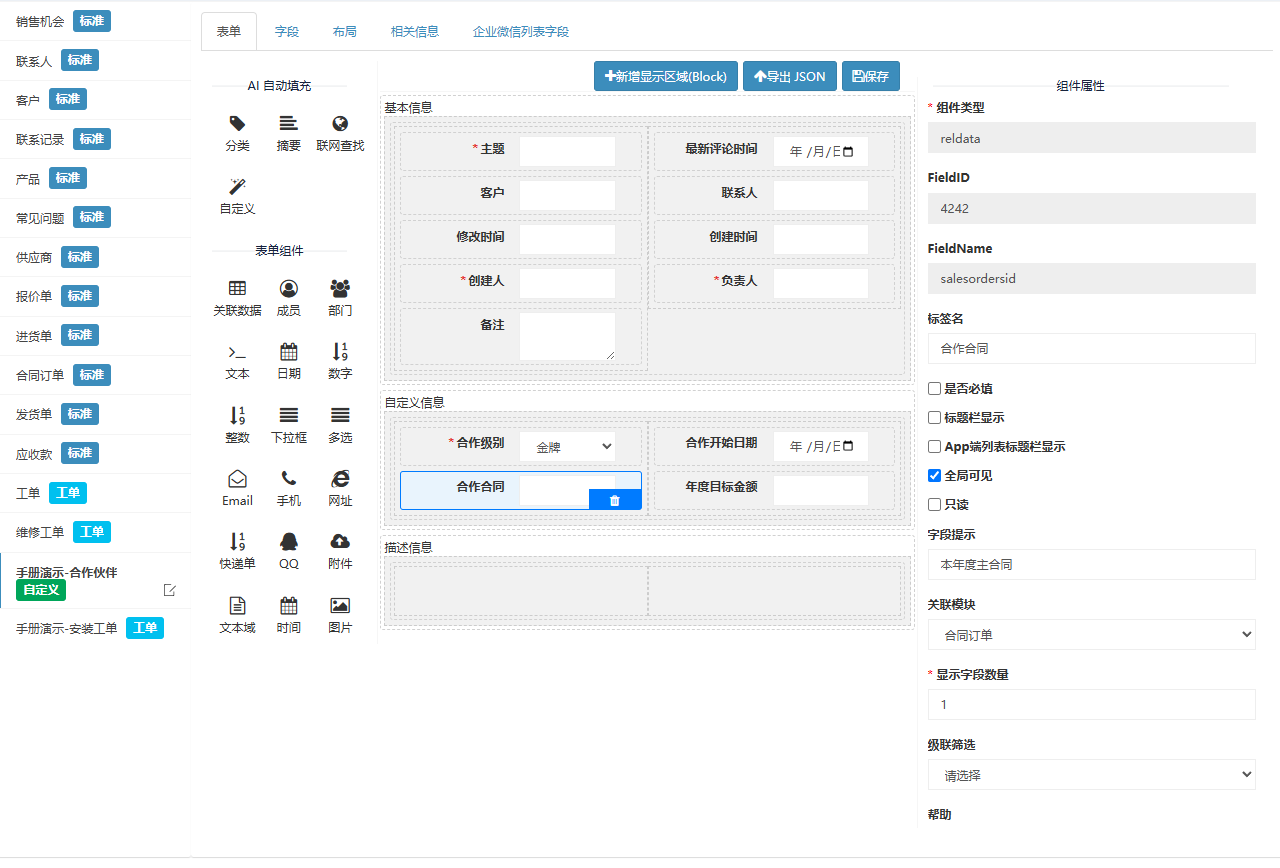This screenshot has height=868, width=1280.
Task: Click the 新增显示区域(Block) button
Action: tap(666, 76)
